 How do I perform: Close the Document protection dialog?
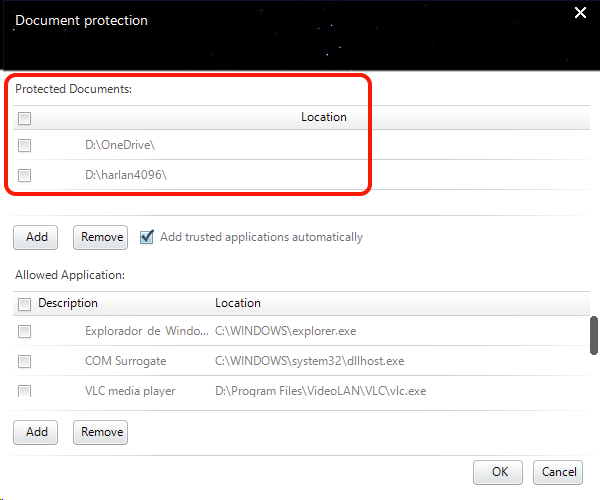coord(579,13)
